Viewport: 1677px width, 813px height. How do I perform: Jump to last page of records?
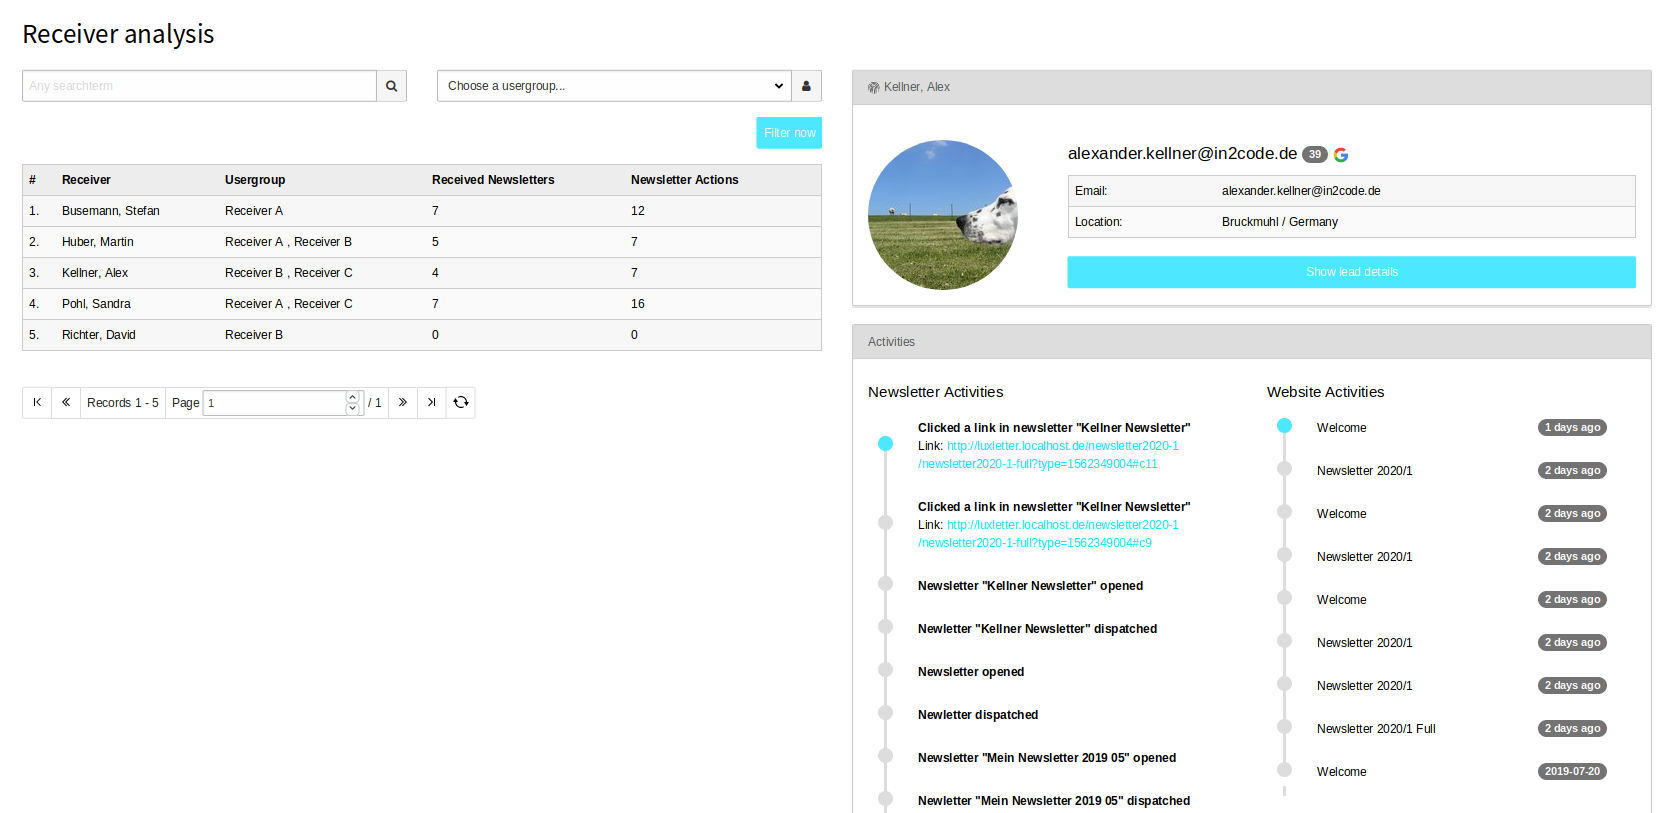pyautogui.click(x=431, y=402)
